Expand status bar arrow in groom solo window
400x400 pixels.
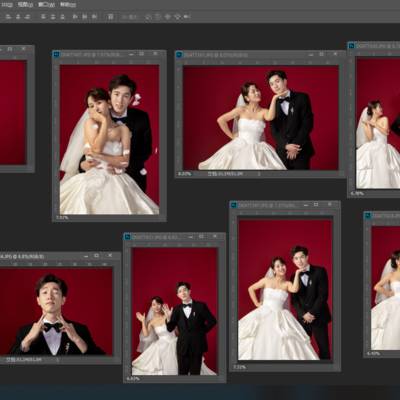[57, 360]
